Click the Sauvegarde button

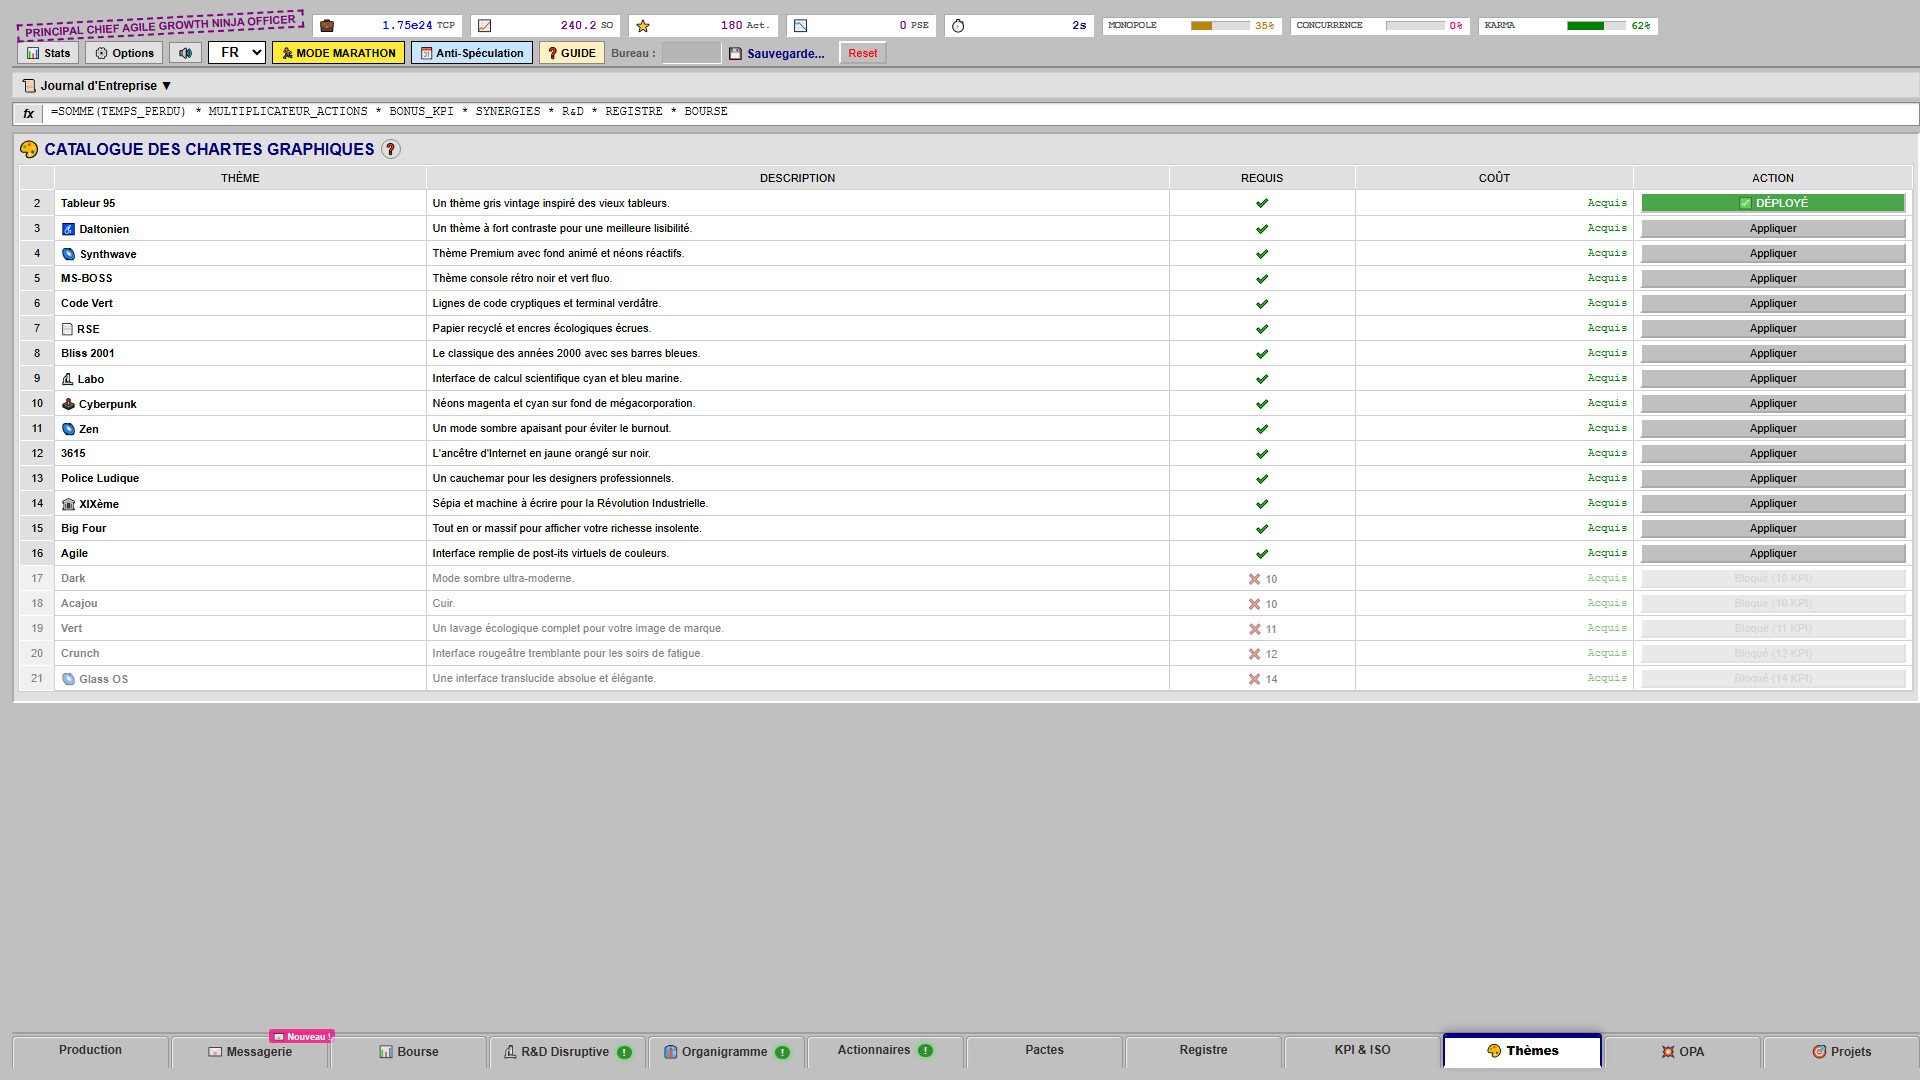777,53
